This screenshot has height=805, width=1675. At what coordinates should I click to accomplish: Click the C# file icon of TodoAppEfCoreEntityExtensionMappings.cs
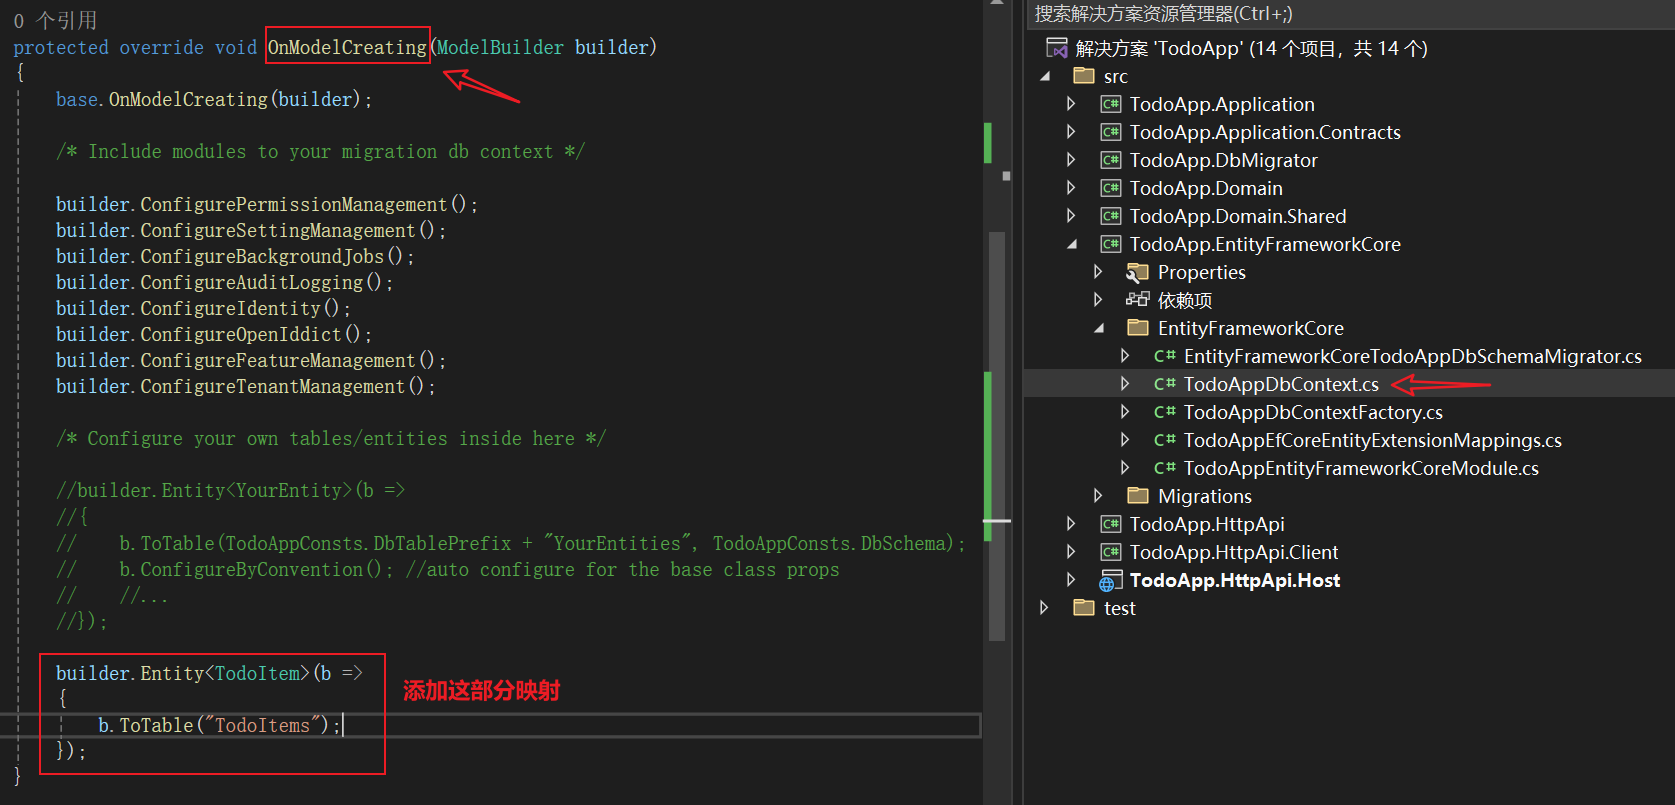coord(1164,440)
